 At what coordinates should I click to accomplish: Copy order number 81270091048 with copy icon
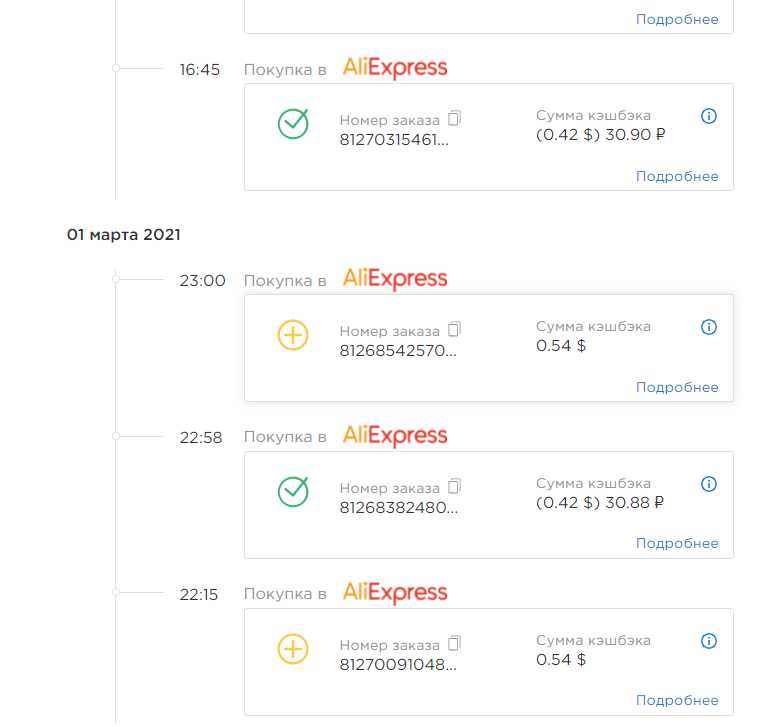click(454, 643)
